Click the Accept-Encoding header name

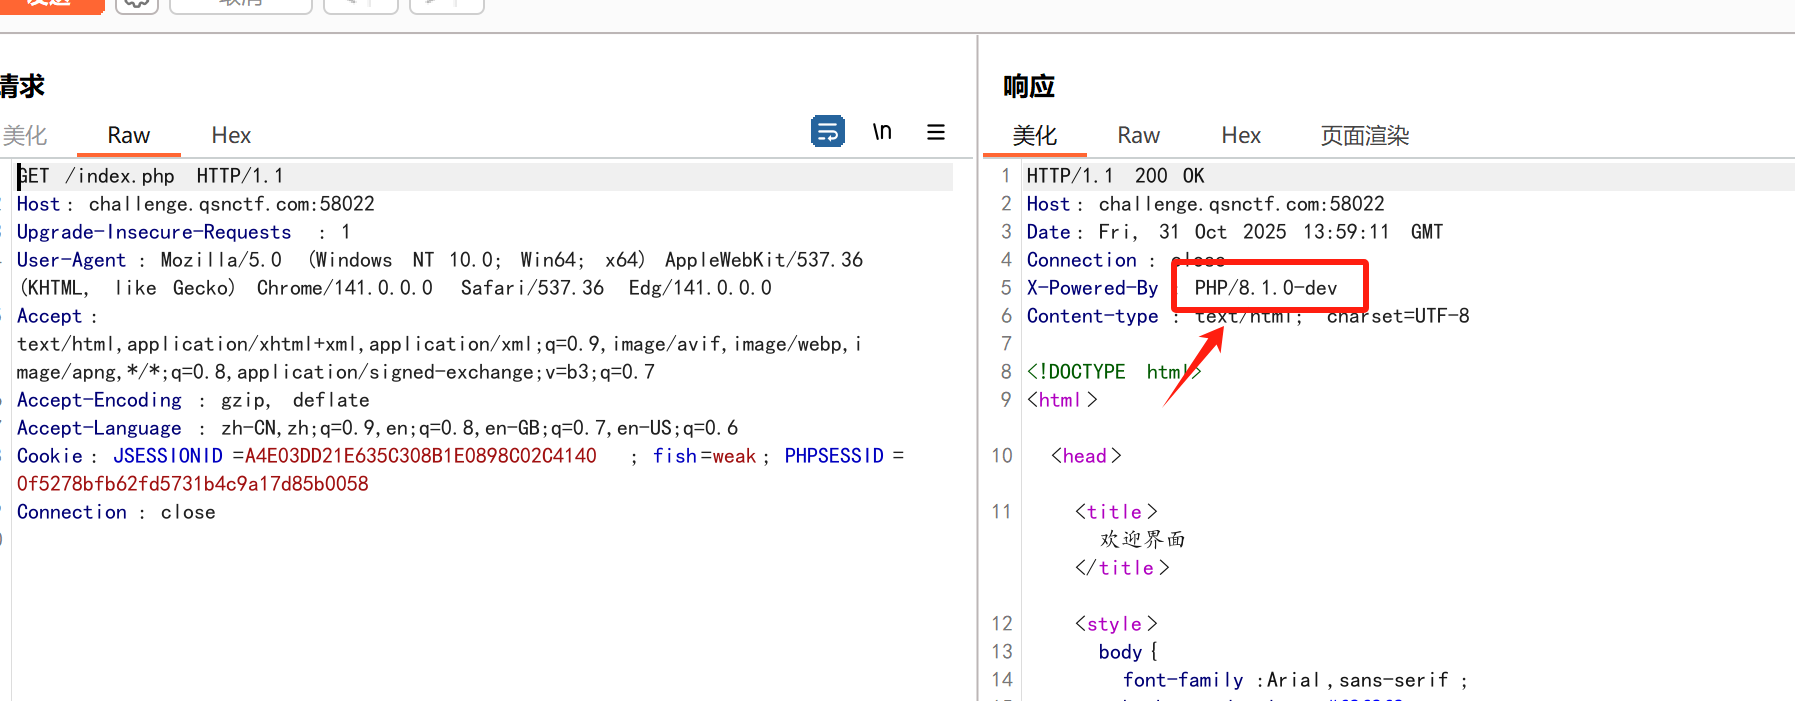pos(99,400)
